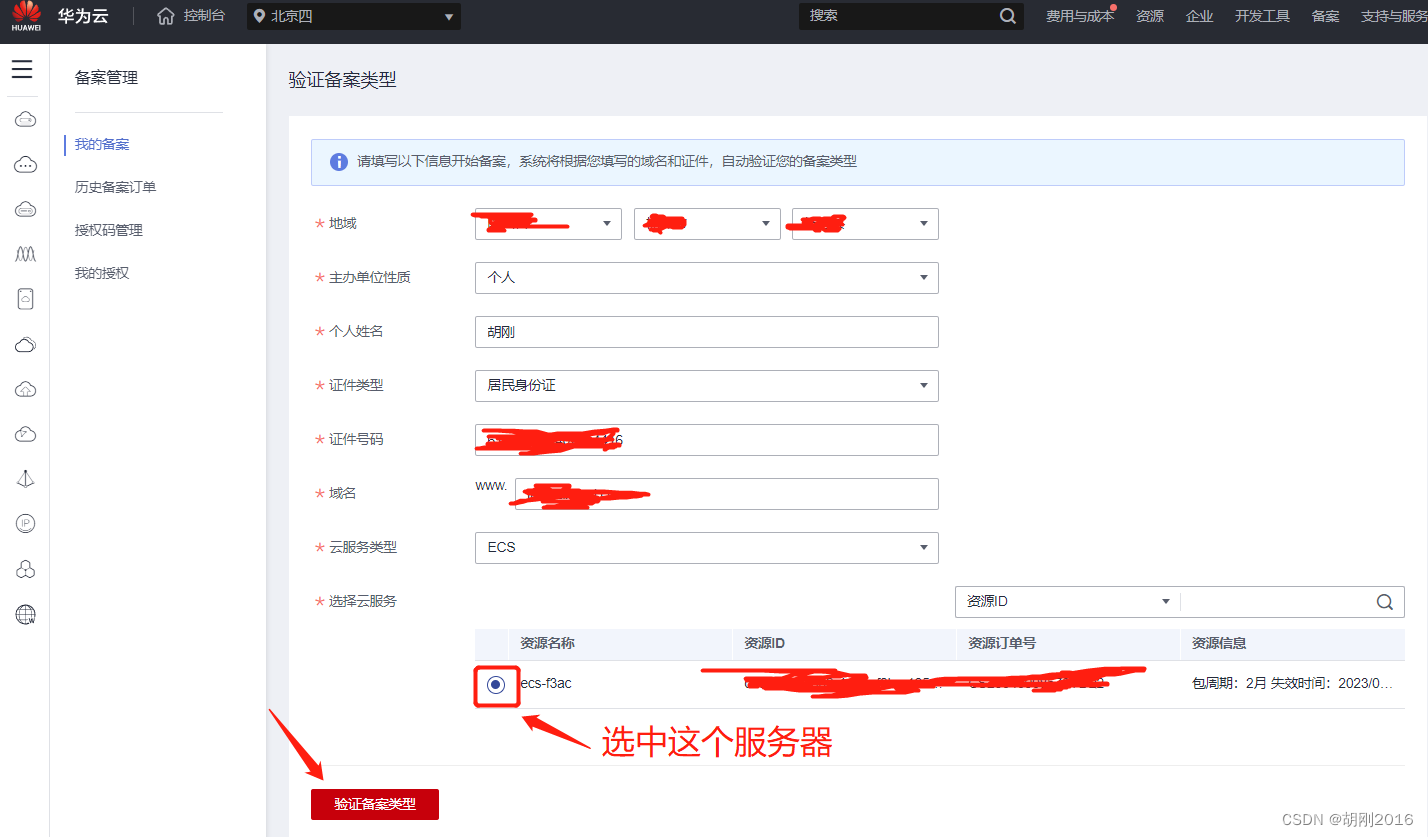This screenshot has width=1428, height=837.
Task: Open the globe domain sidebar icon
Action: (26, 614)
